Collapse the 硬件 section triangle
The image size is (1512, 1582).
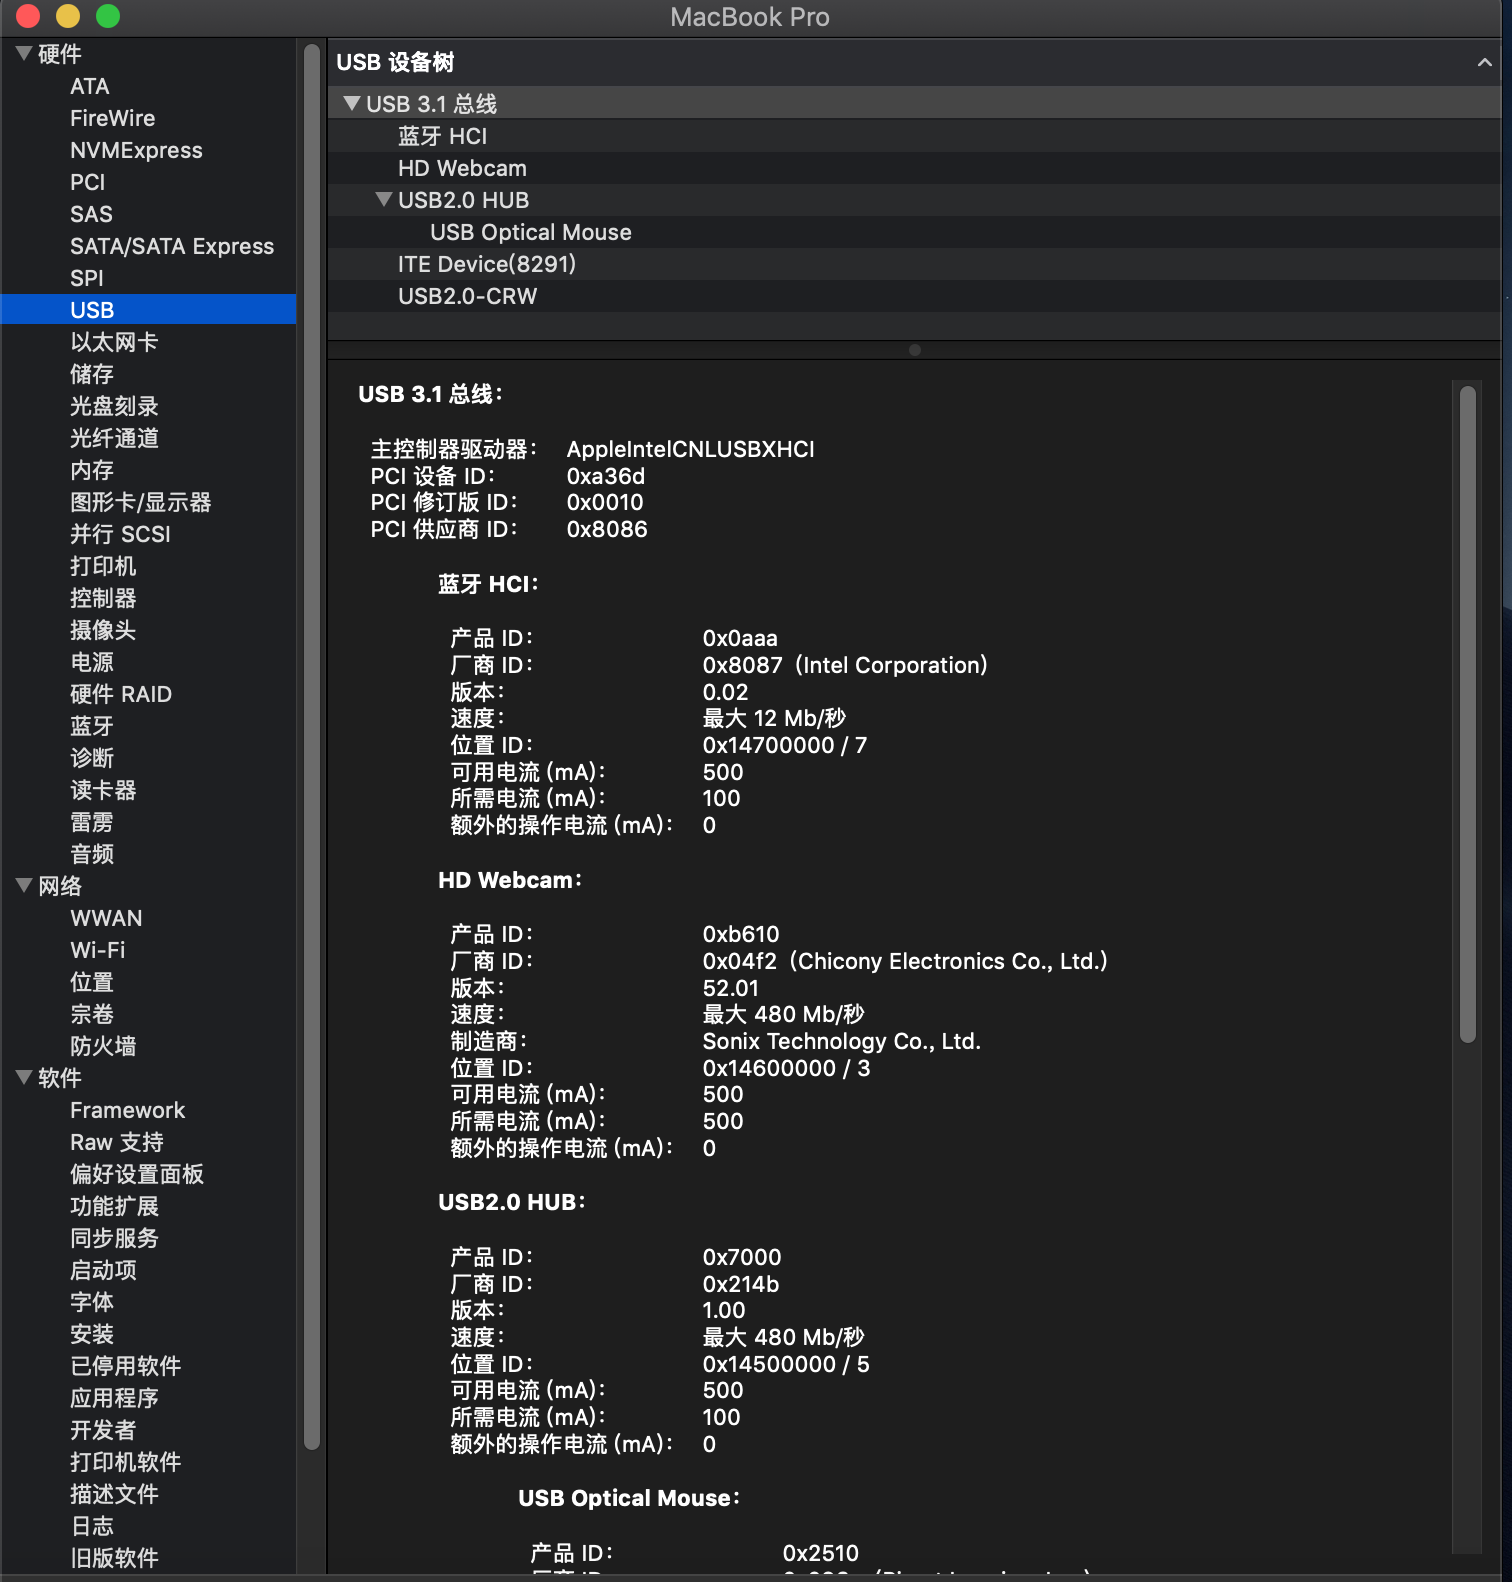point(24,53)
